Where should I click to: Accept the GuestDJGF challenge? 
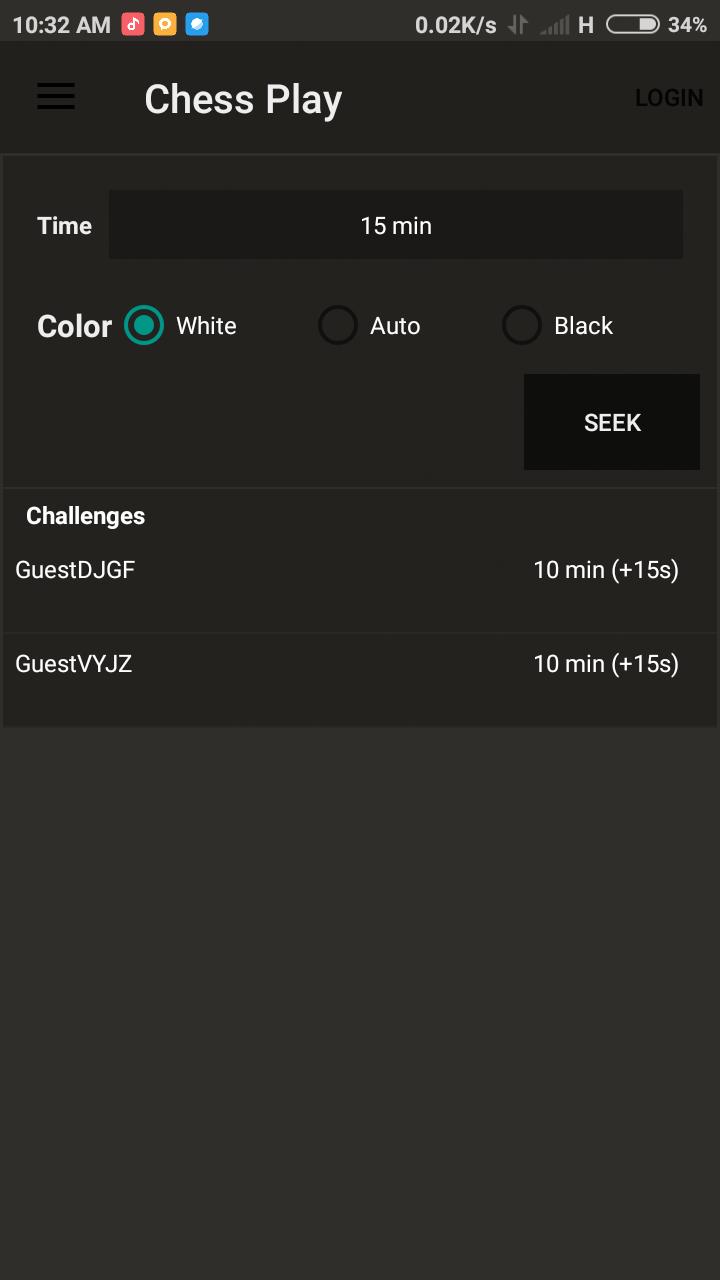(x=360, y=571)
